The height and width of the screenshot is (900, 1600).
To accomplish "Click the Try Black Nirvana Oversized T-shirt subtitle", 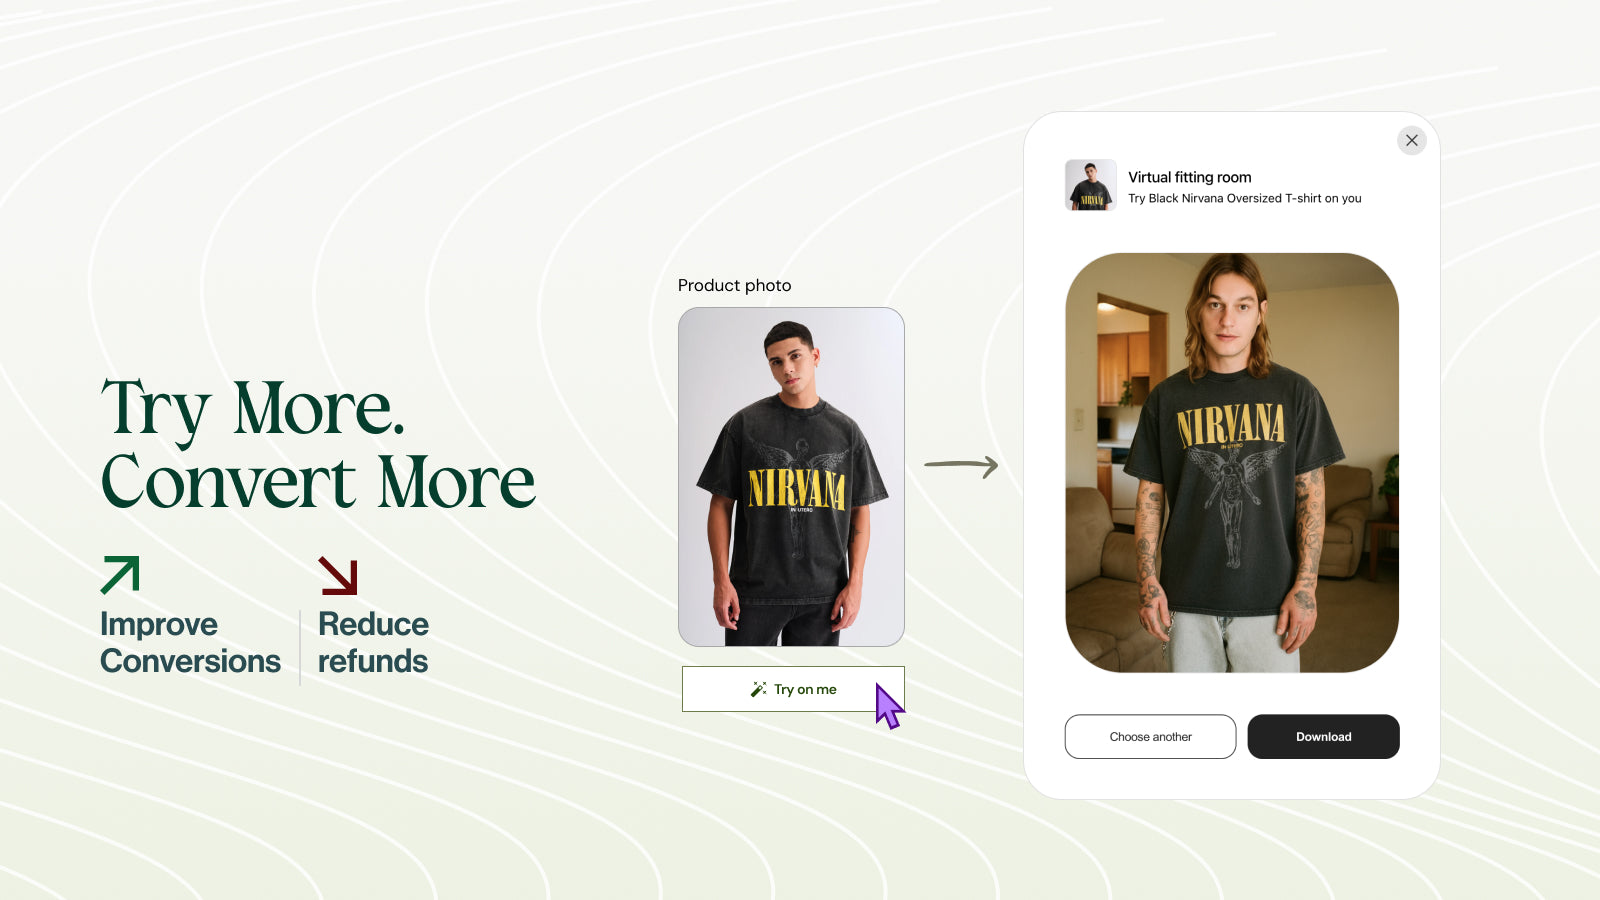I will tap(1245, 198).
